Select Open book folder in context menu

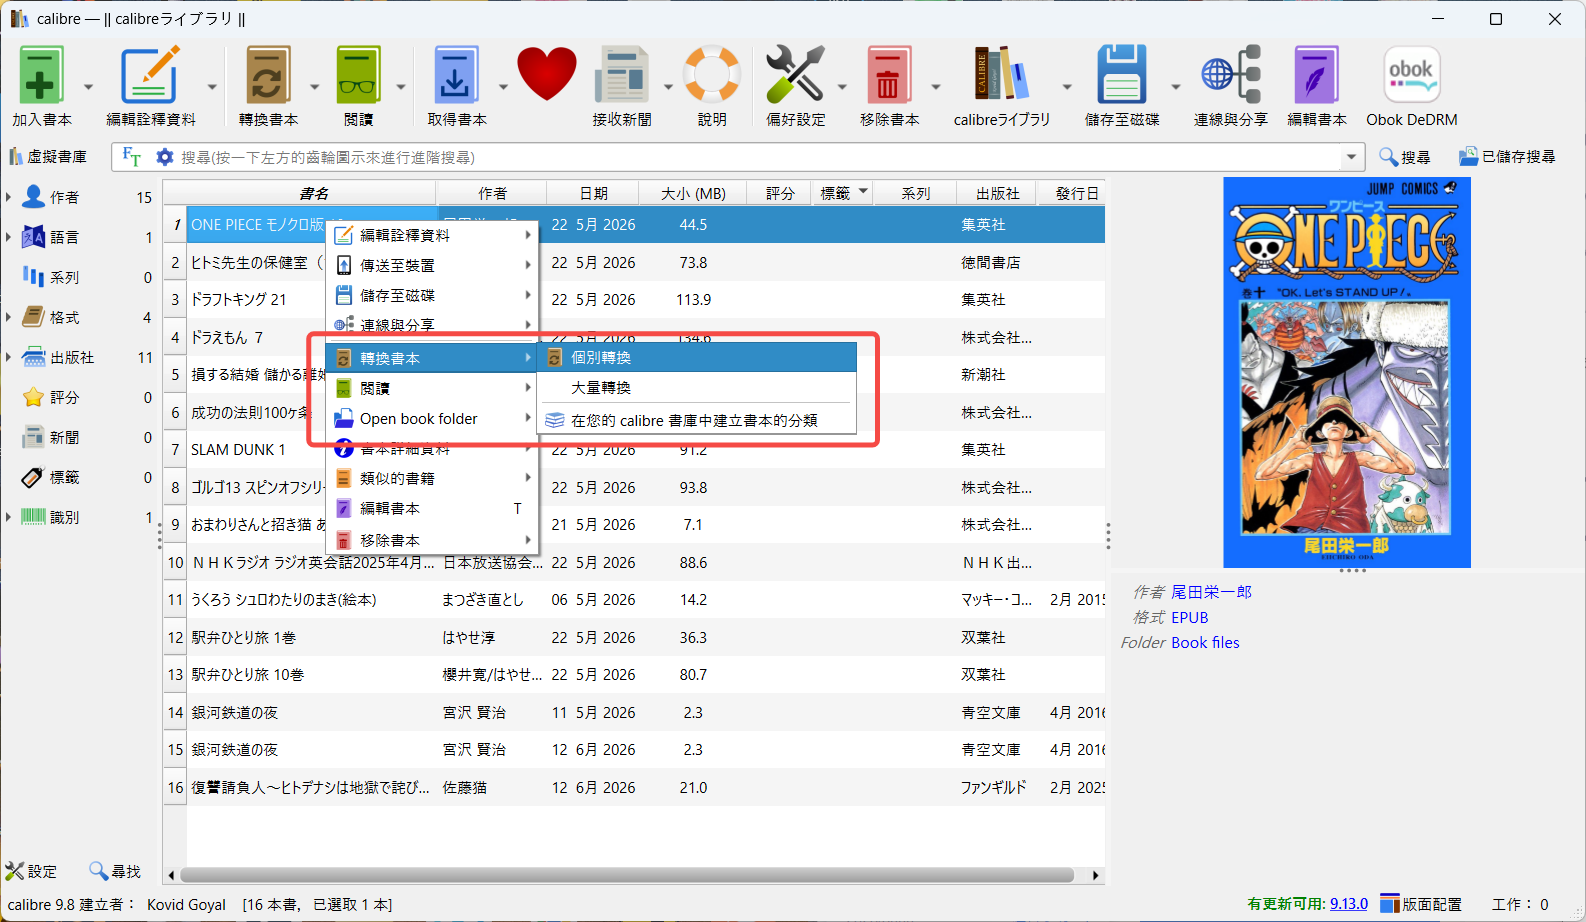(432, 418)
